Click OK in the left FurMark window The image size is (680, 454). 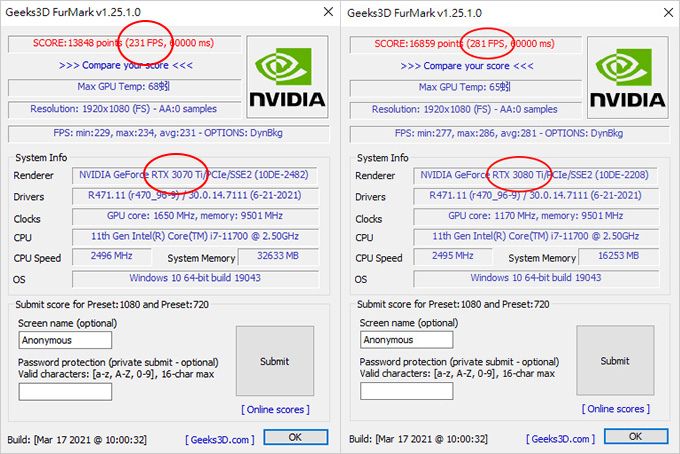click(295, 437)
